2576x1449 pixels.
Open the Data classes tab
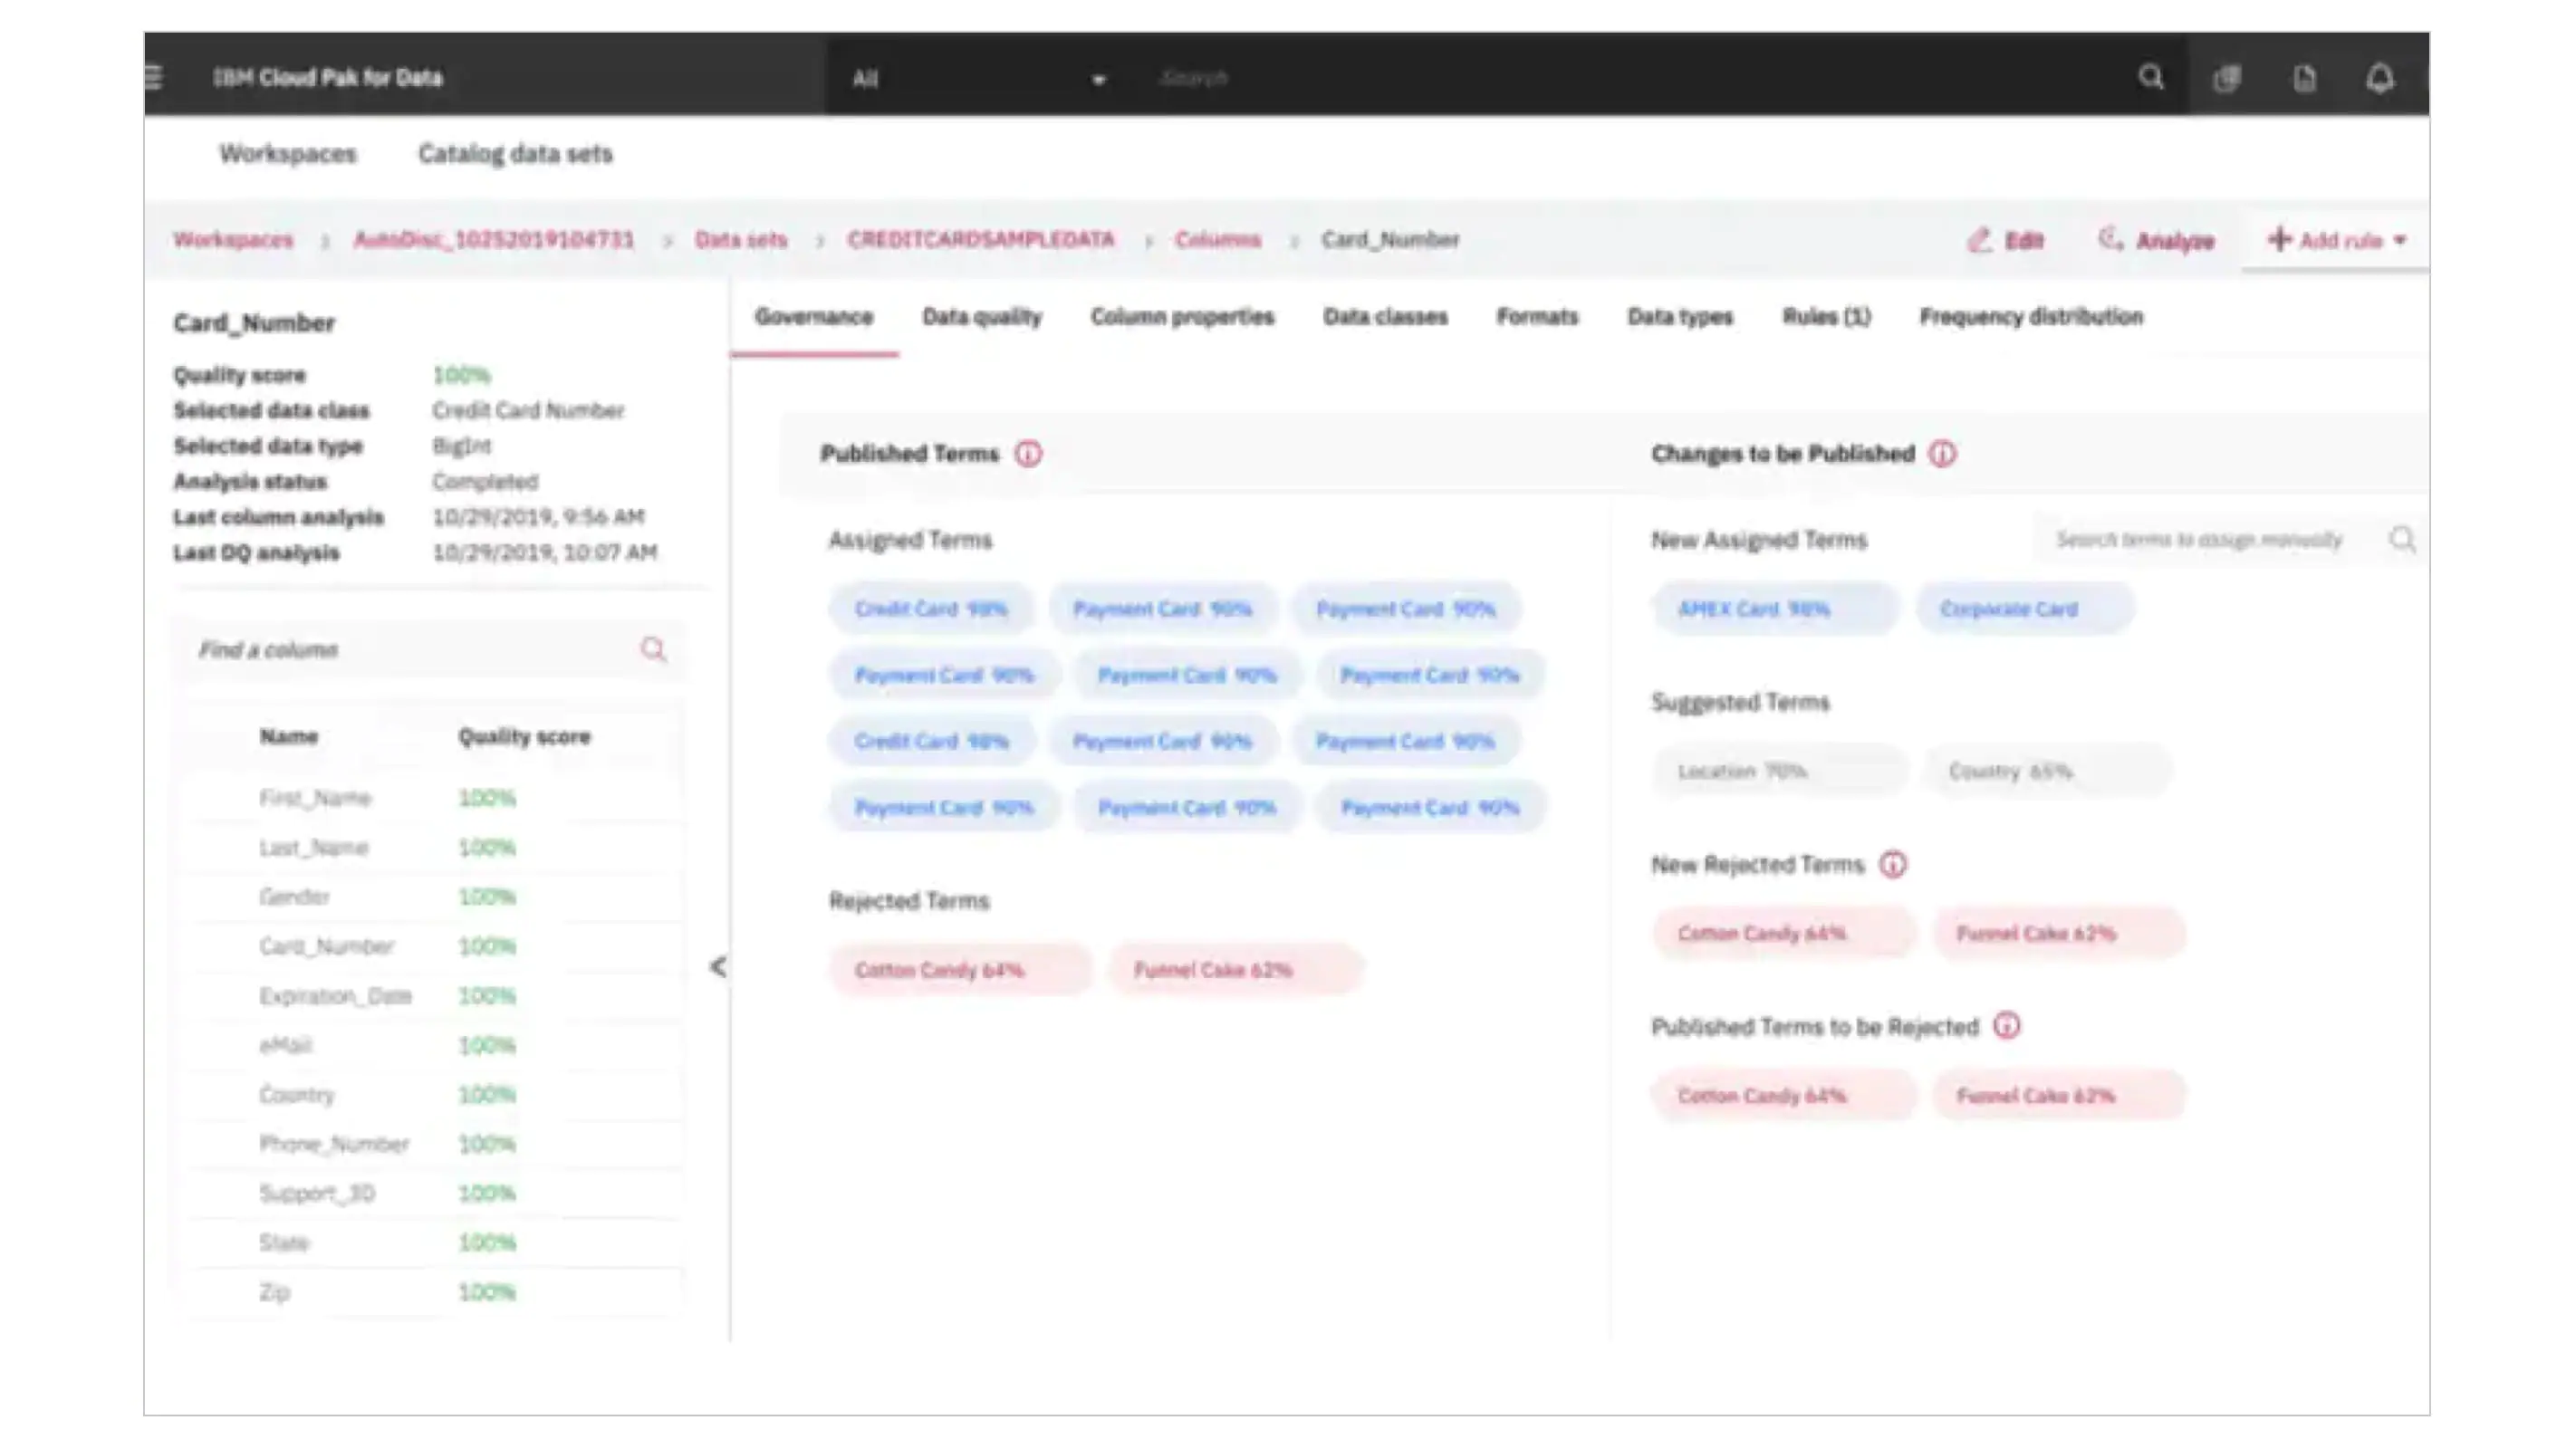[x=1386, y=317]
